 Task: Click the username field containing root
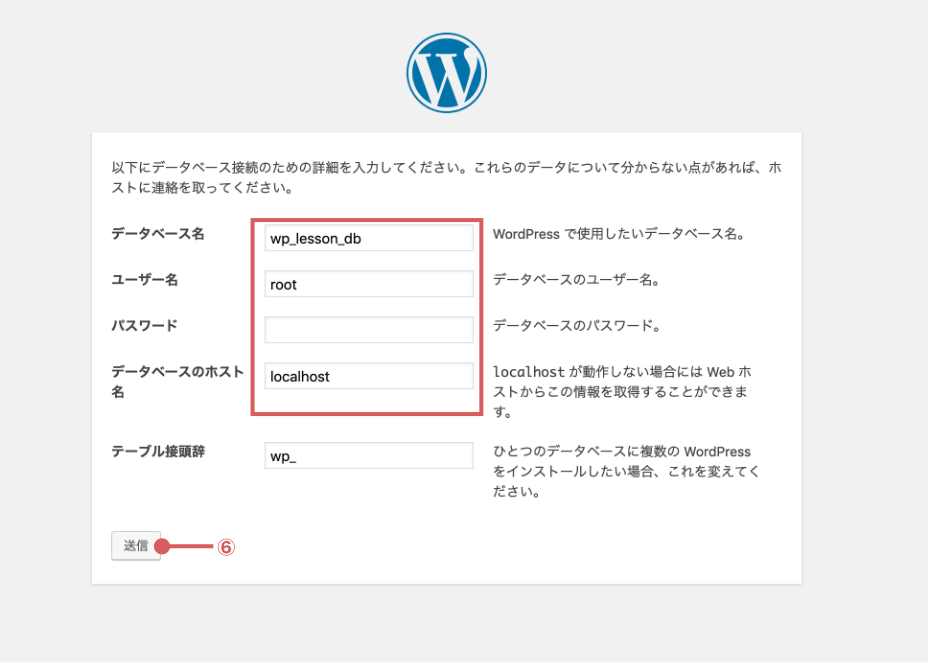tap(368, 284)
